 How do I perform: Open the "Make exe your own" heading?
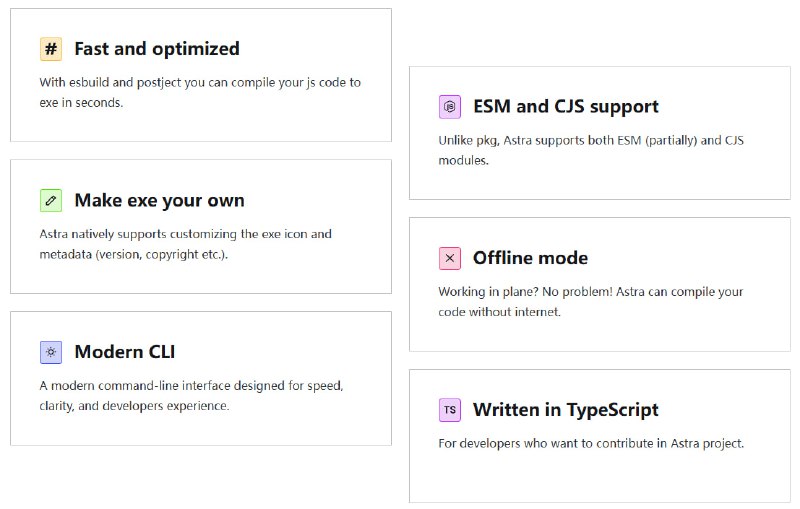(x=159, y=201)
